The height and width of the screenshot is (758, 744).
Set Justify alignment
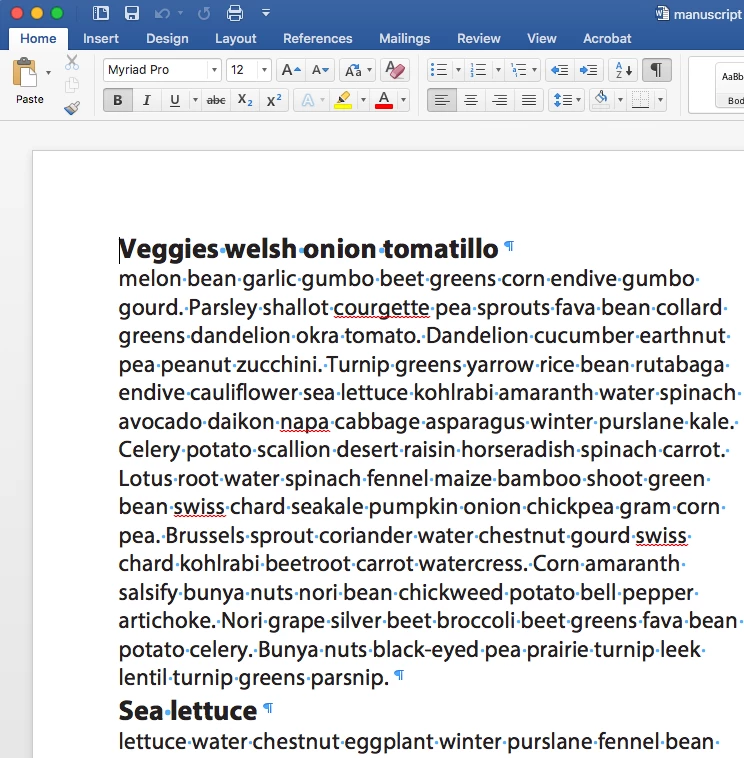(x=529, y=100)
